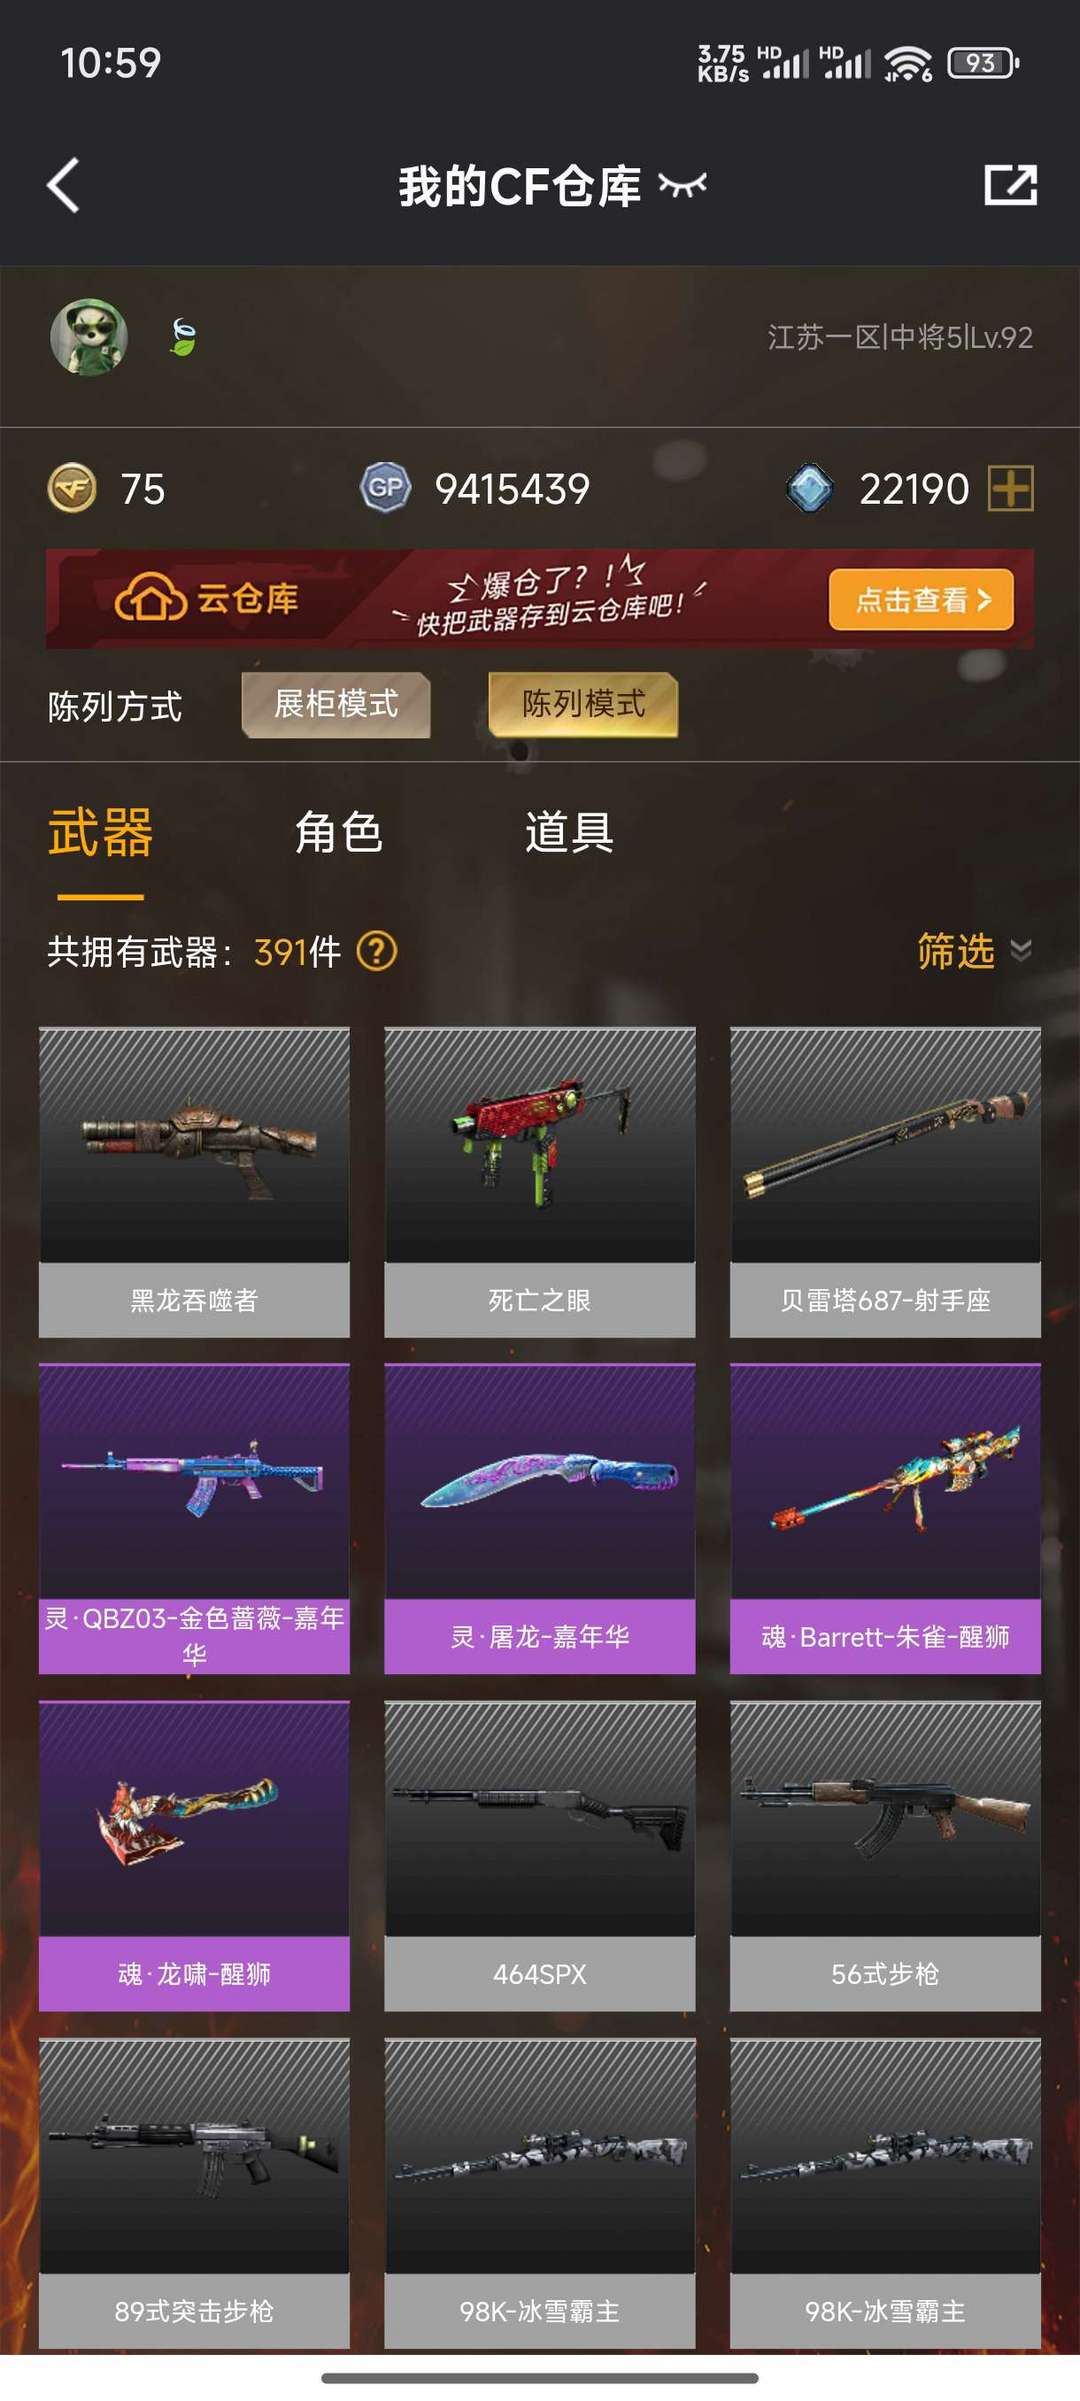Tap the 云仓库 cloud warehouse logo
The width and height of the screenshot is (1080, 2401).
point(206,599)
